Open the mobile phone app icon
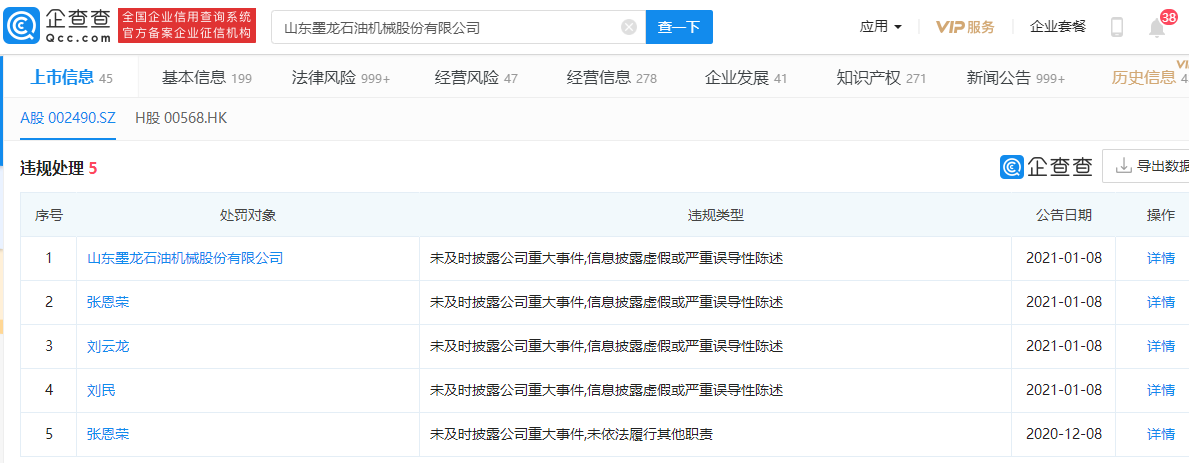 1116,27
